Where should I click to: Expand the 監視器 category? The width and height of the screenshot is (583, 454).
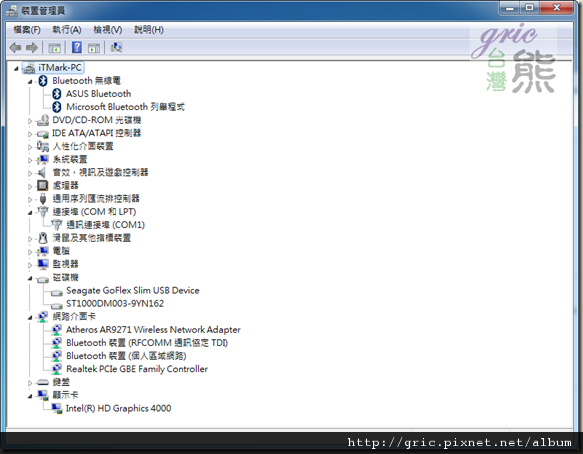30,265
